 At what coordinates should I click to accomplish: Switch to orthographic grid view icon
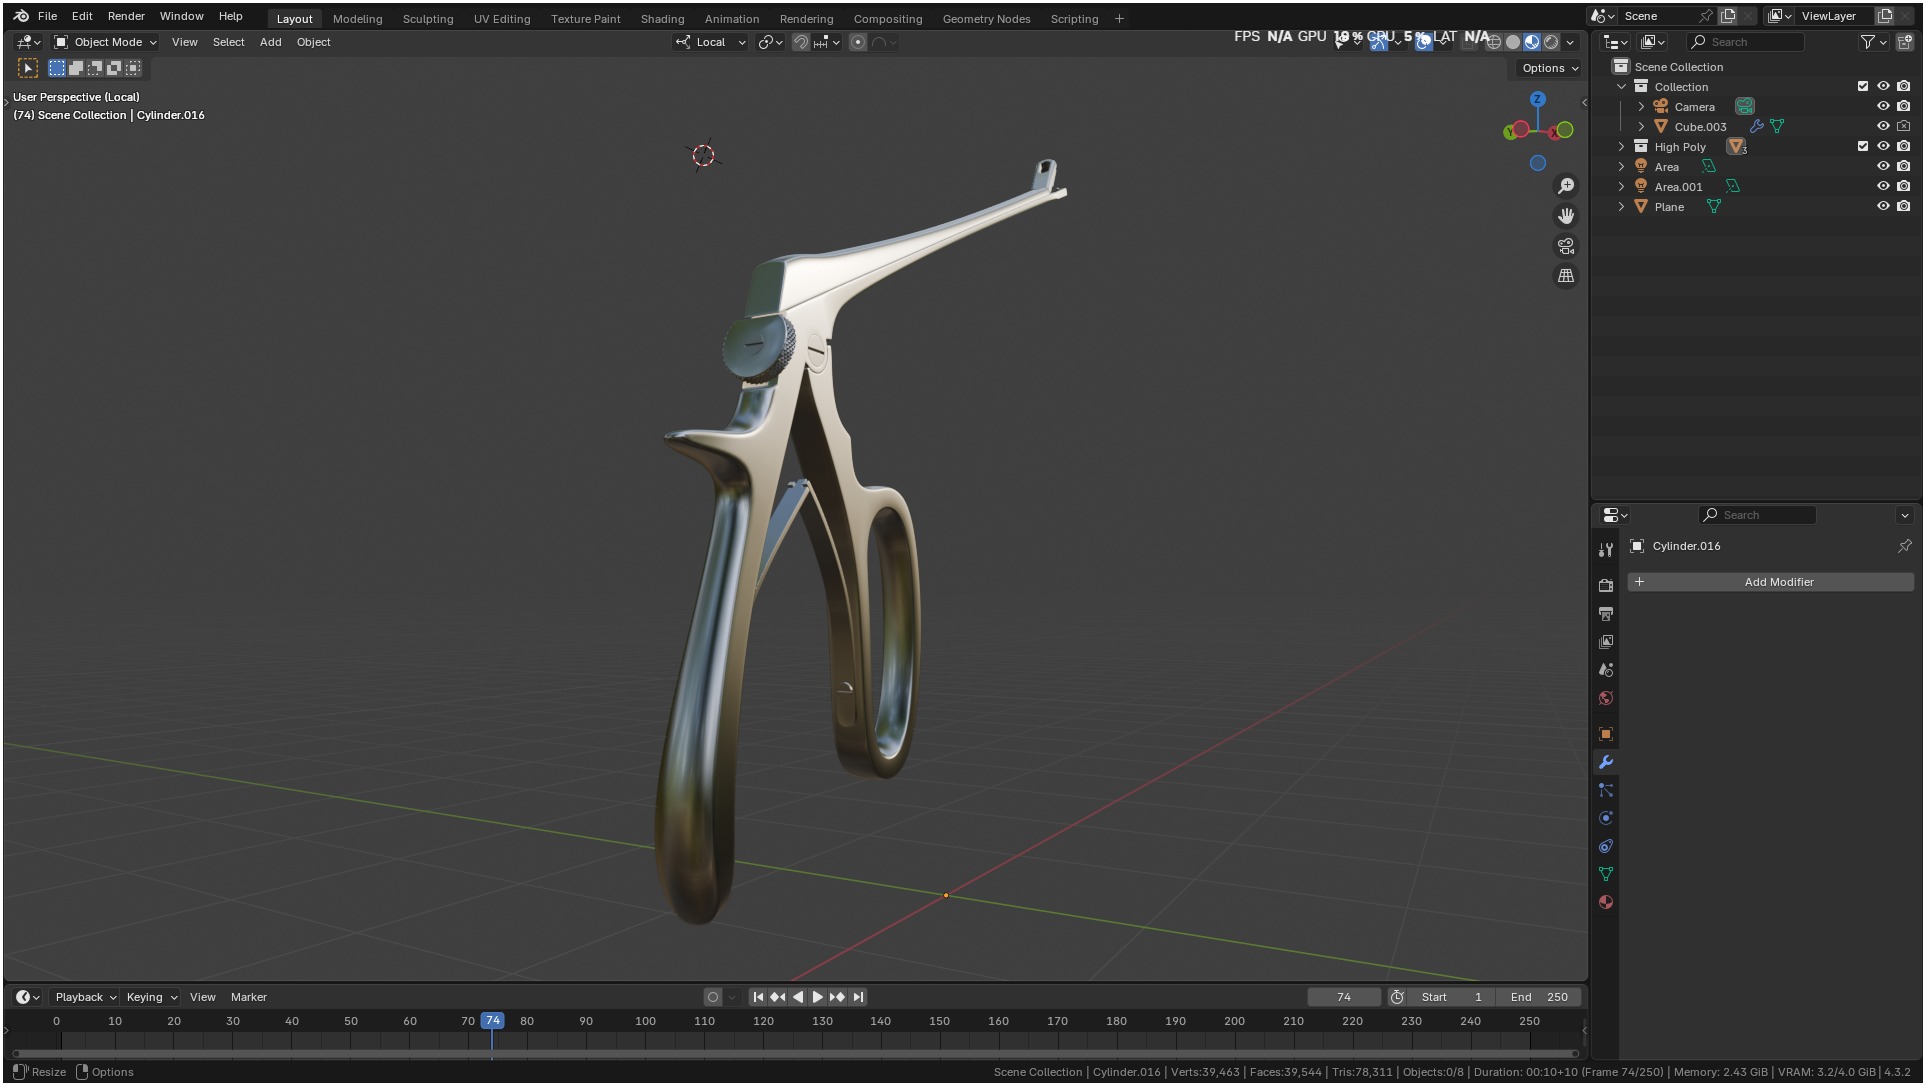(1566, 276)
